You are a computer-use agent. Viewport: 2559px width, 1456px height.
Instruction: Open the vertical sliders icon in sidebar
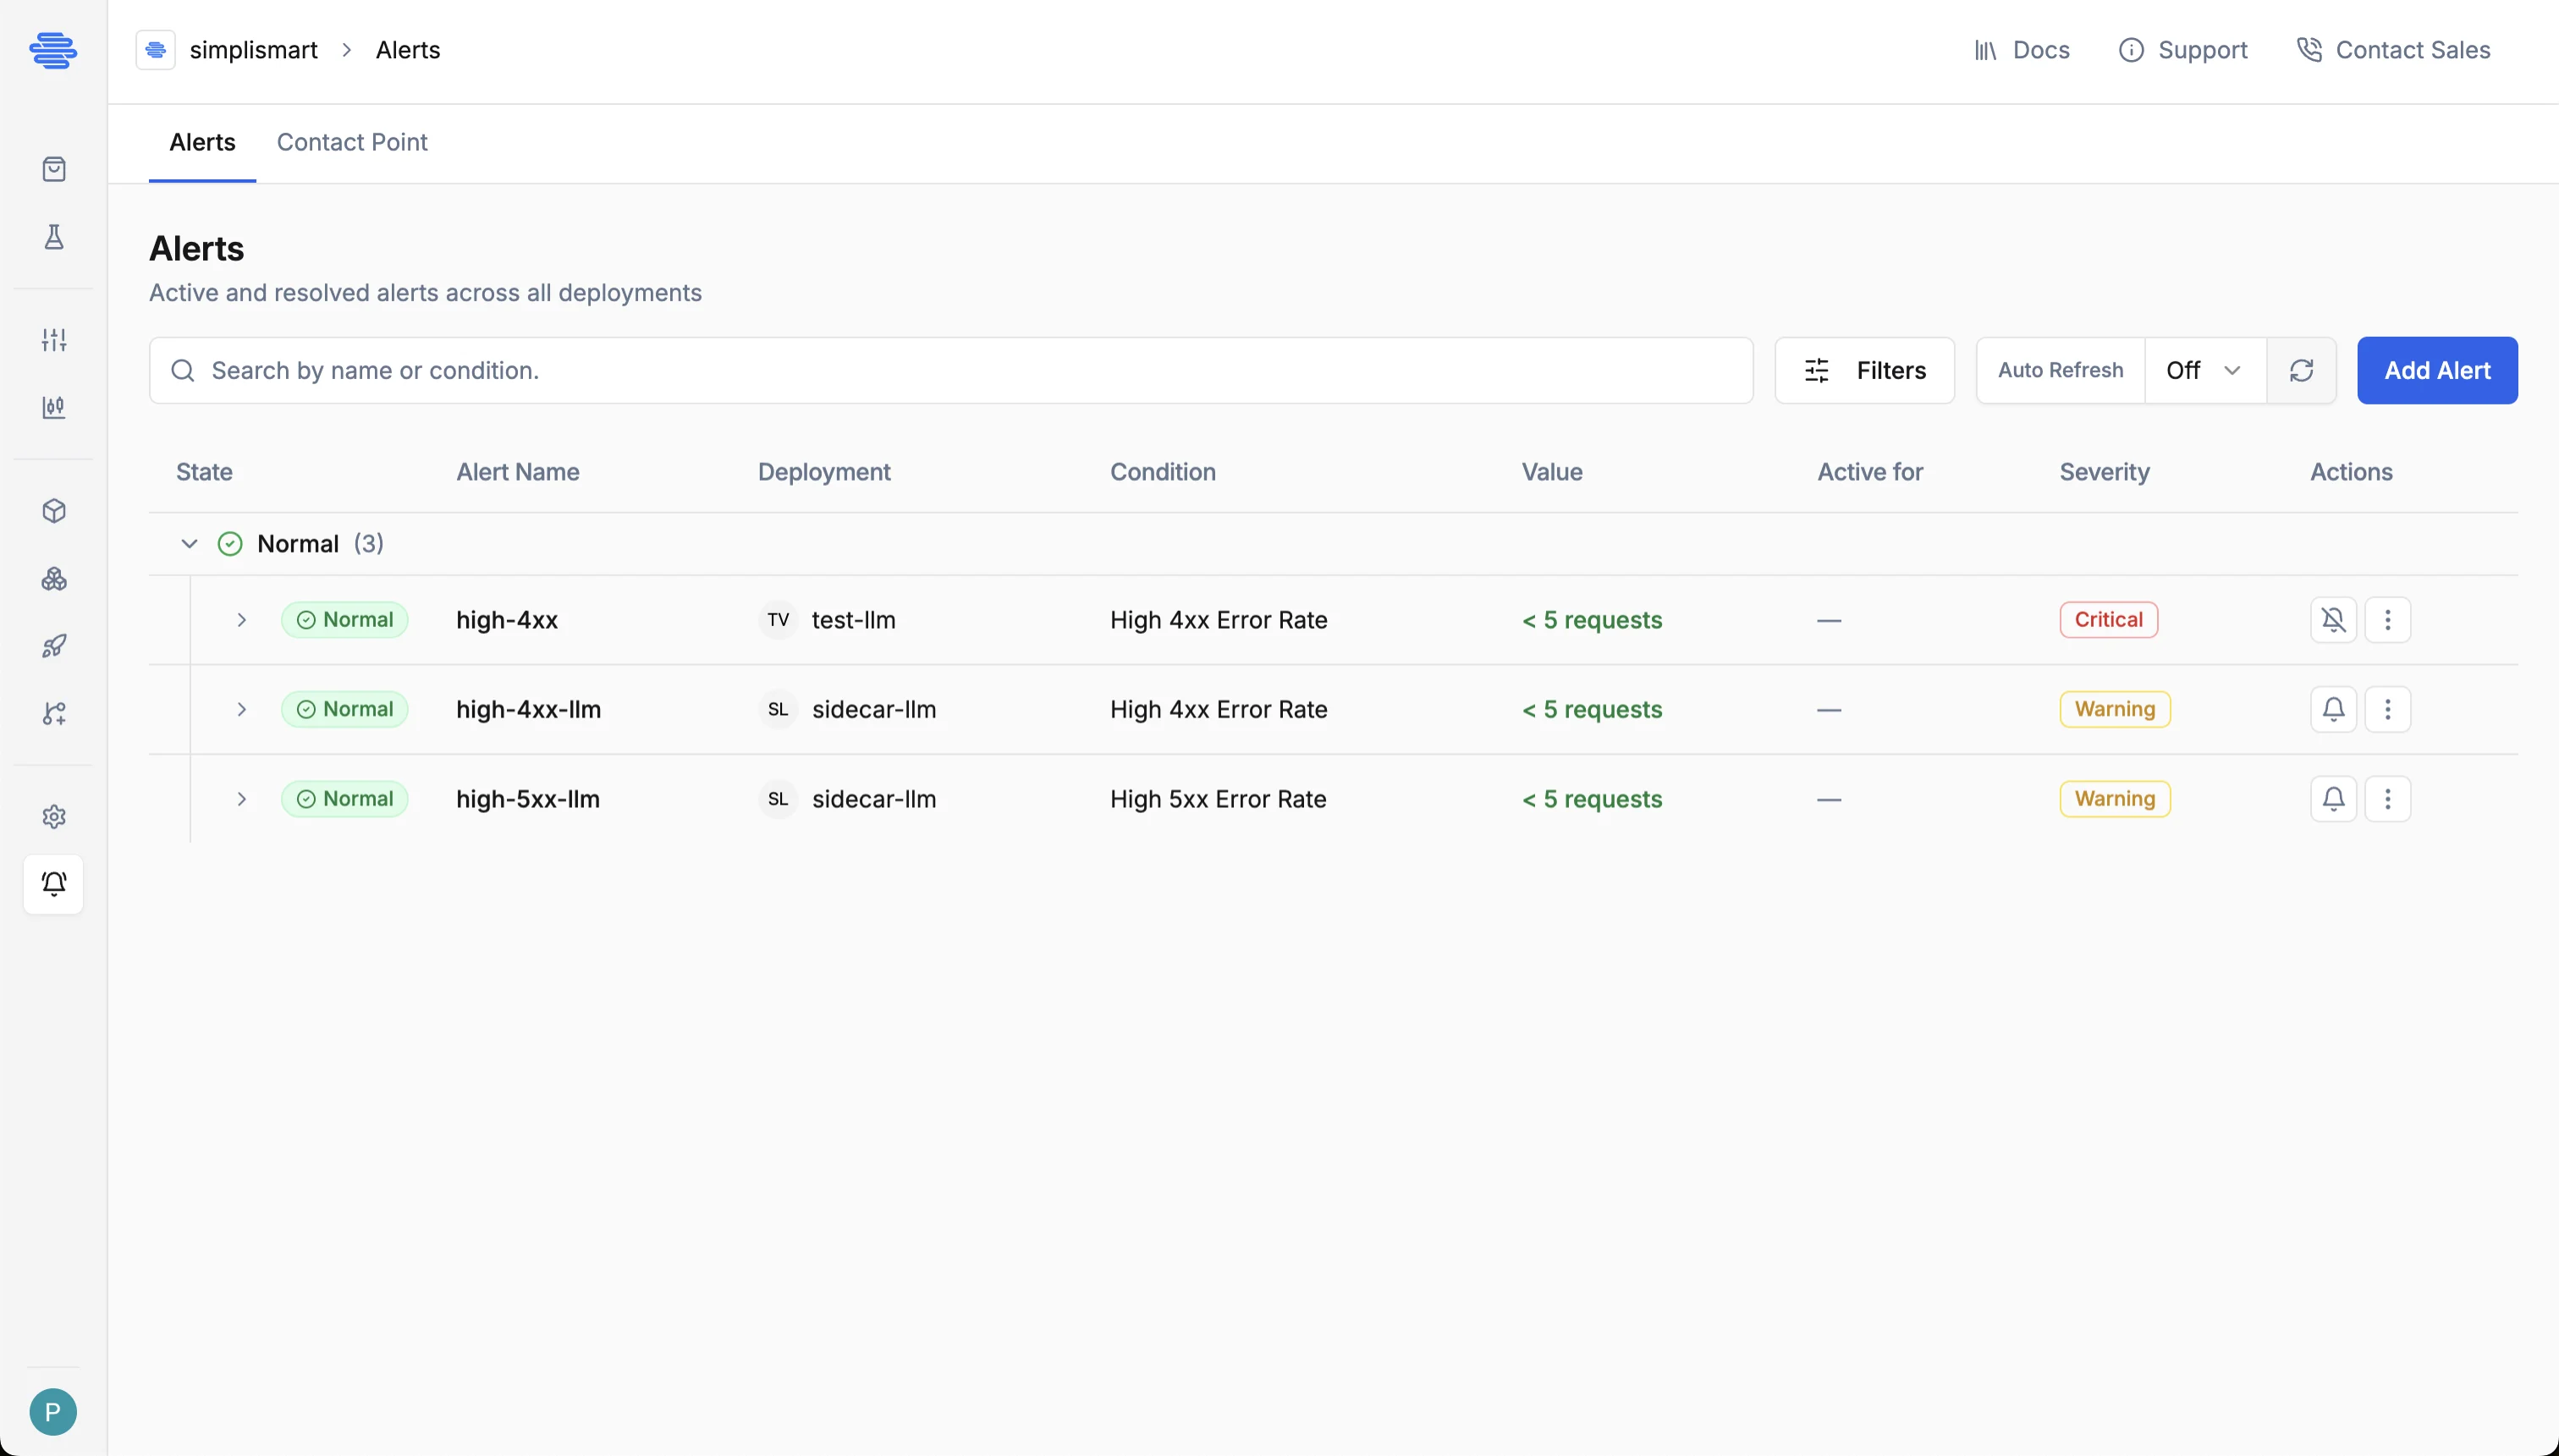click(54, 340)
